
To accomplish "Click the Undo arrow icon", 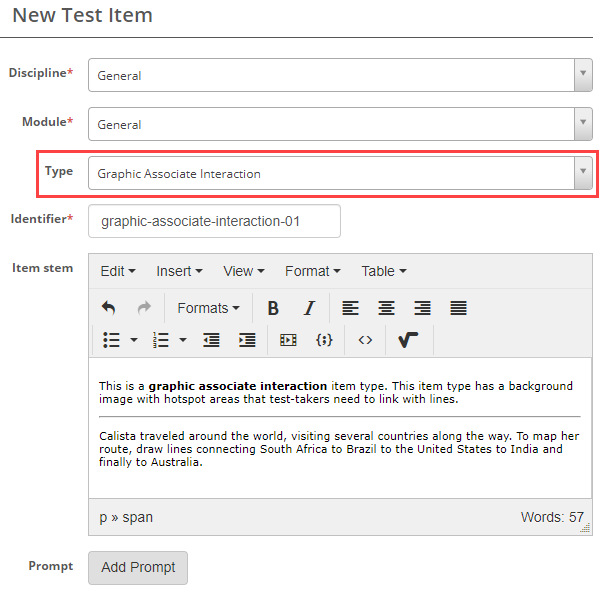I will pyautogui.click(x=109, y=308).
